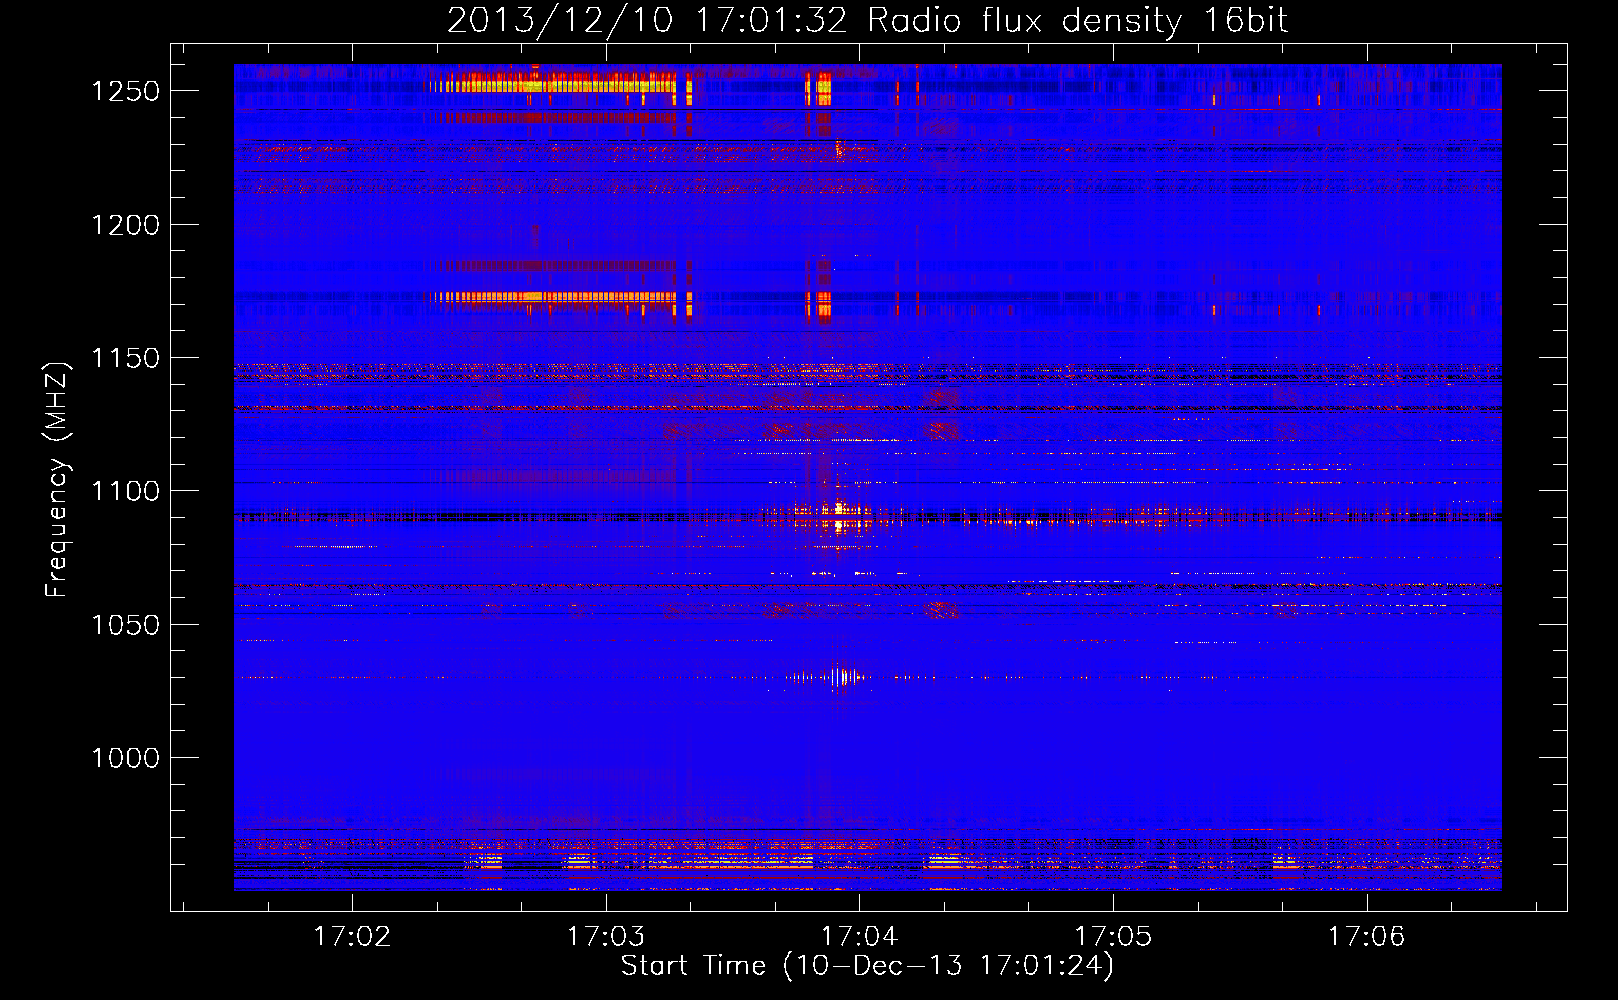
Task: Click the plot title '2013/12/10 17:01:32 Radio flux density 16bit'
Action: (x=867, y=20)
